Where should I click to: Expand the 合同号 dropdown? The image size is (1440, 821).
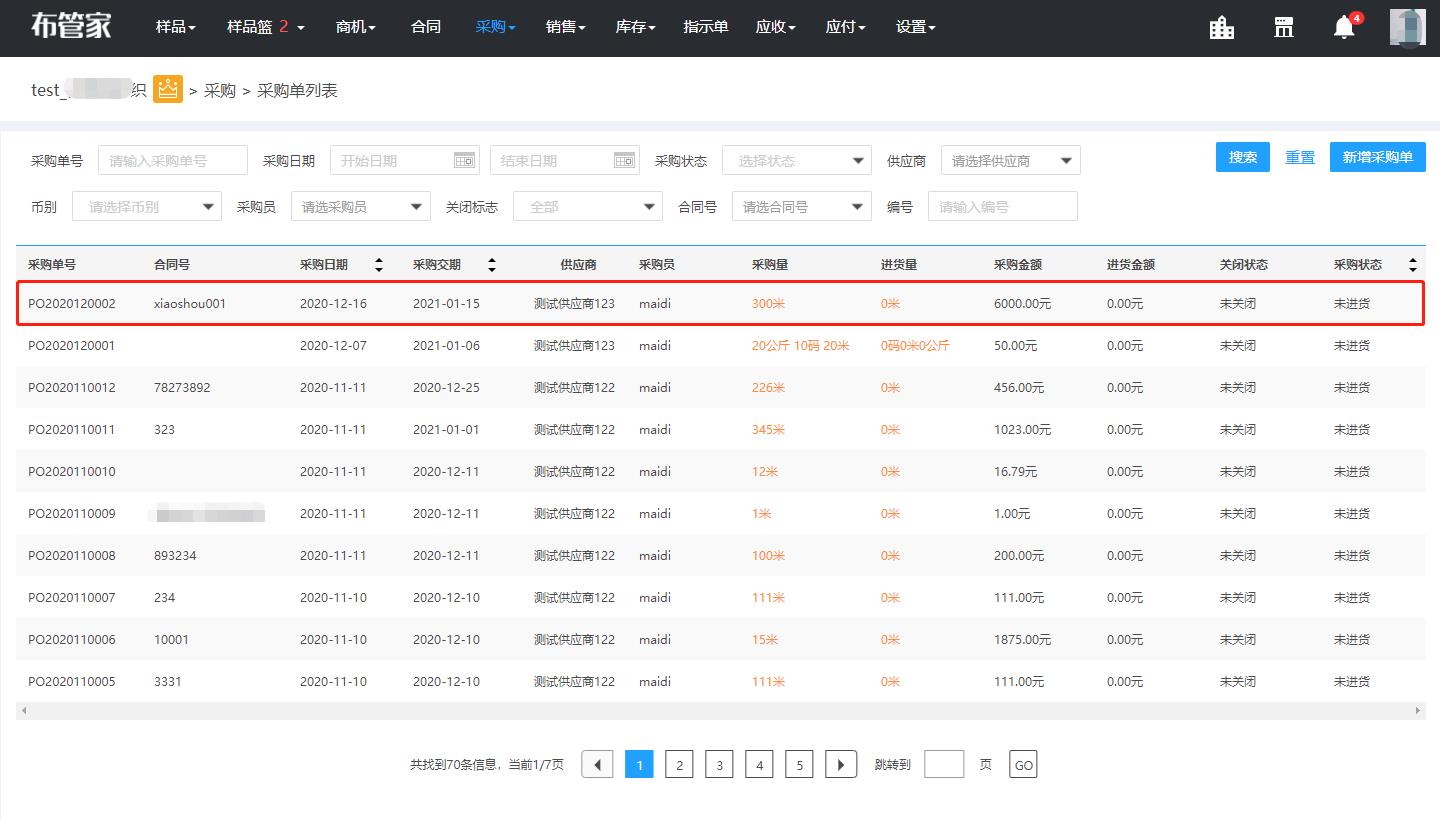pyautogui.click(x=802, y=206)
